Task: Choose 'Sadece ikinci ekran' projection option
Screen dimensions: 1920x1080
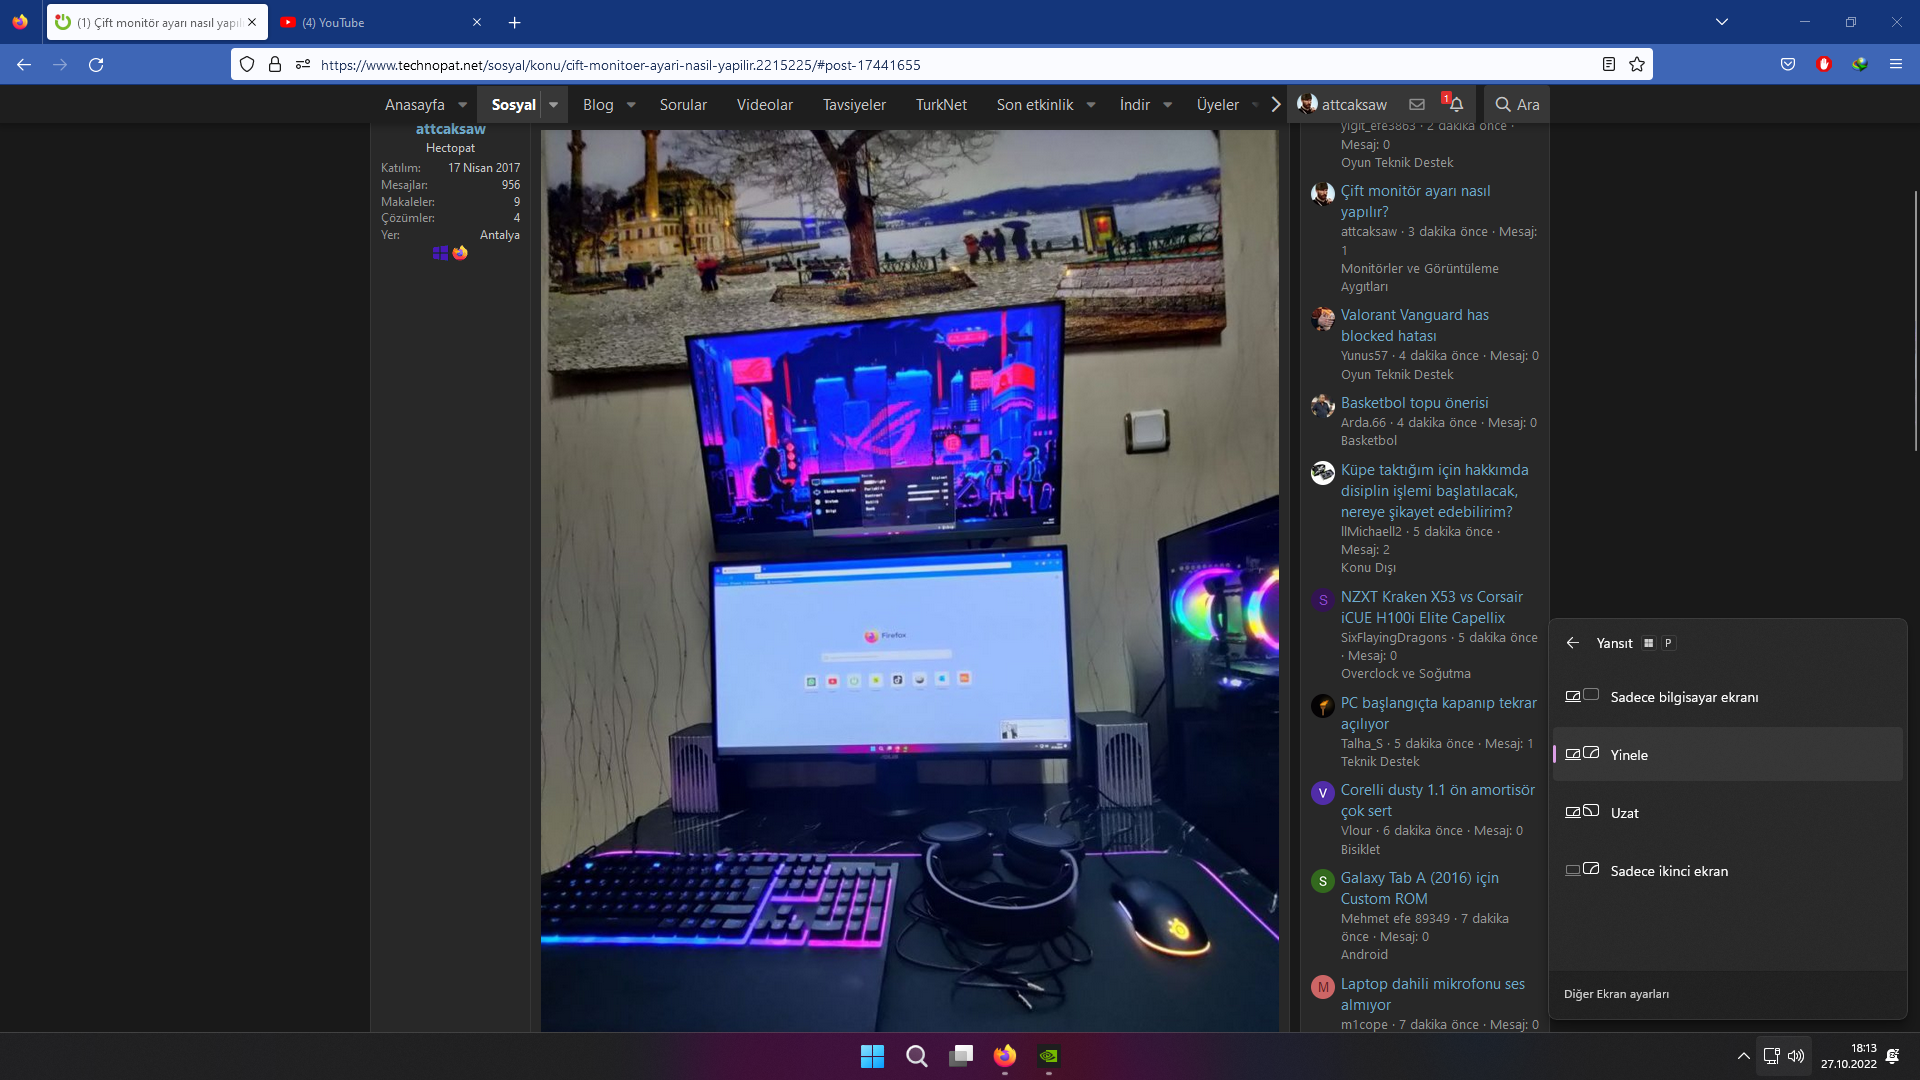Action: pyautogui.click(x=1668, y=871)
